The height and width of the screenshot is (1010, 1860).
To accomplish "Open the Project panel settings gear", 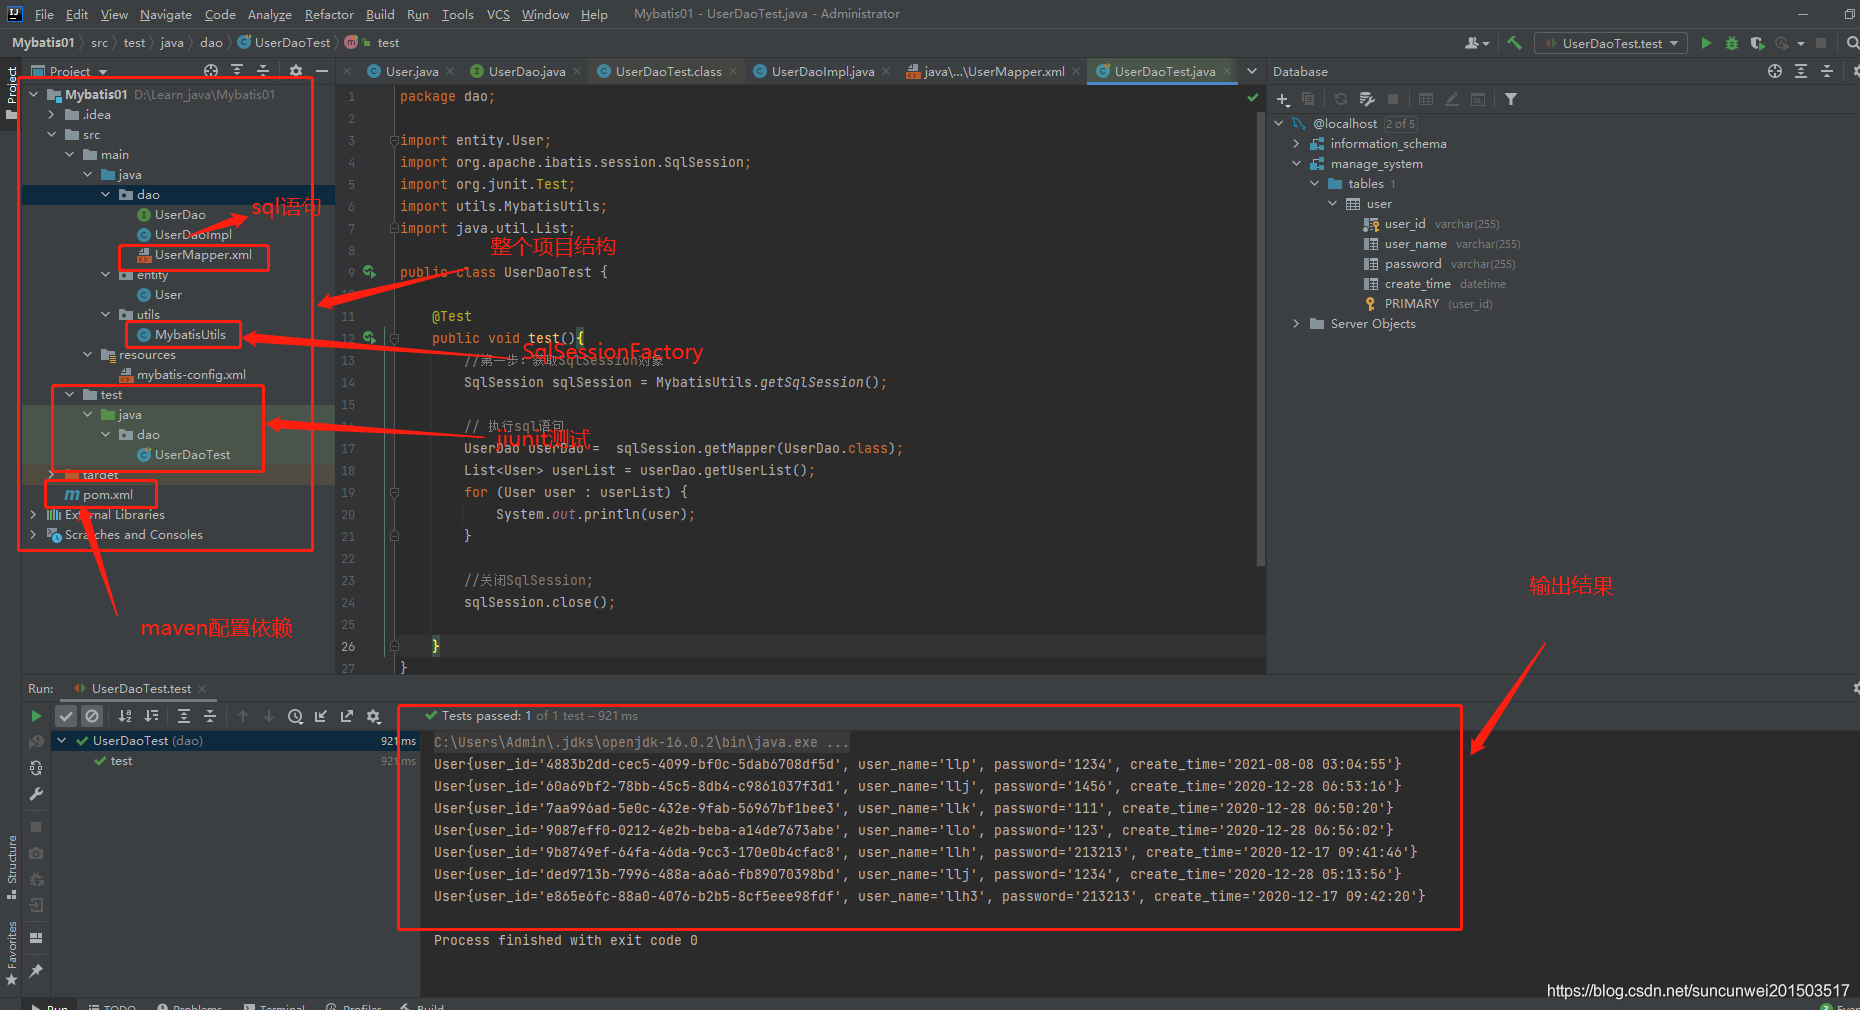I will pyautogui.click(x=295, y=71).
